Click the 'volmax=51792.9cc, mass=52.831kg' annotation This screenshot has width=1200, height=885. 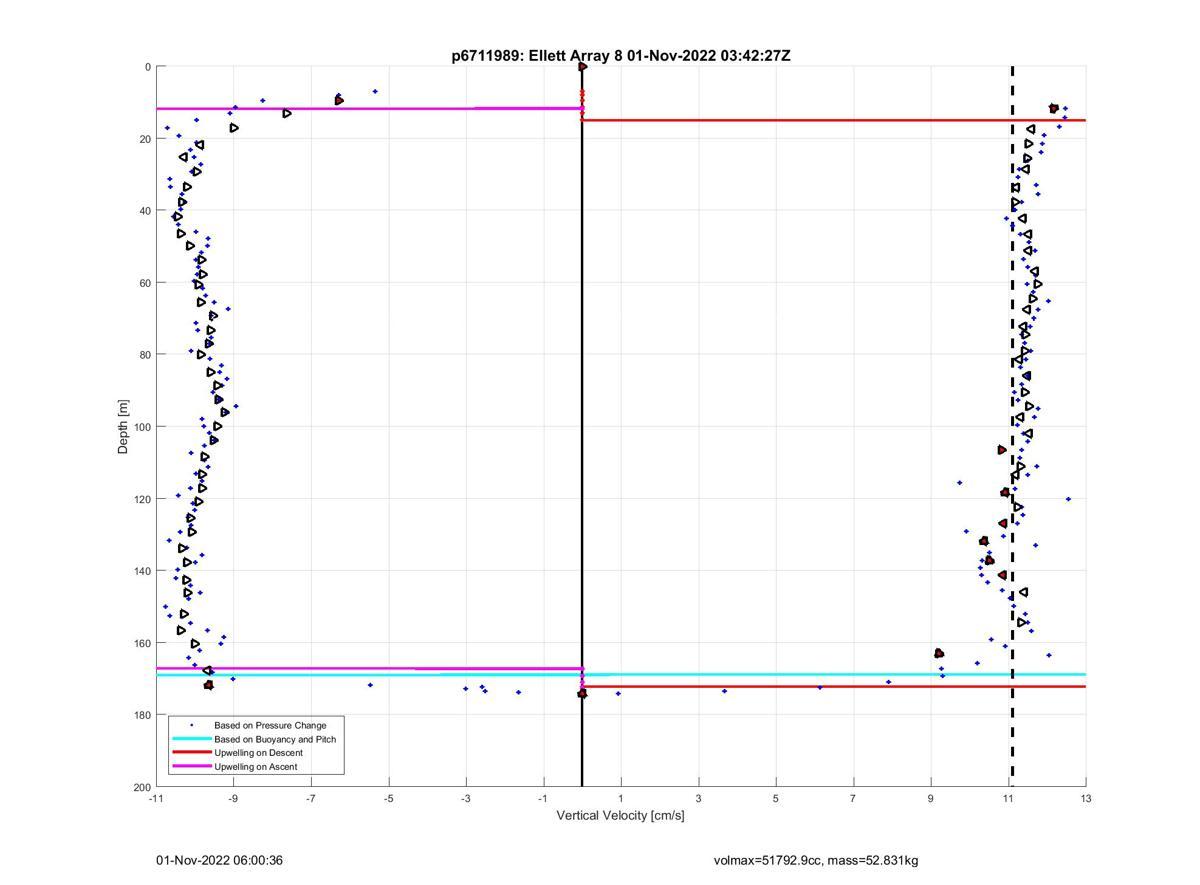click(816, 861)
